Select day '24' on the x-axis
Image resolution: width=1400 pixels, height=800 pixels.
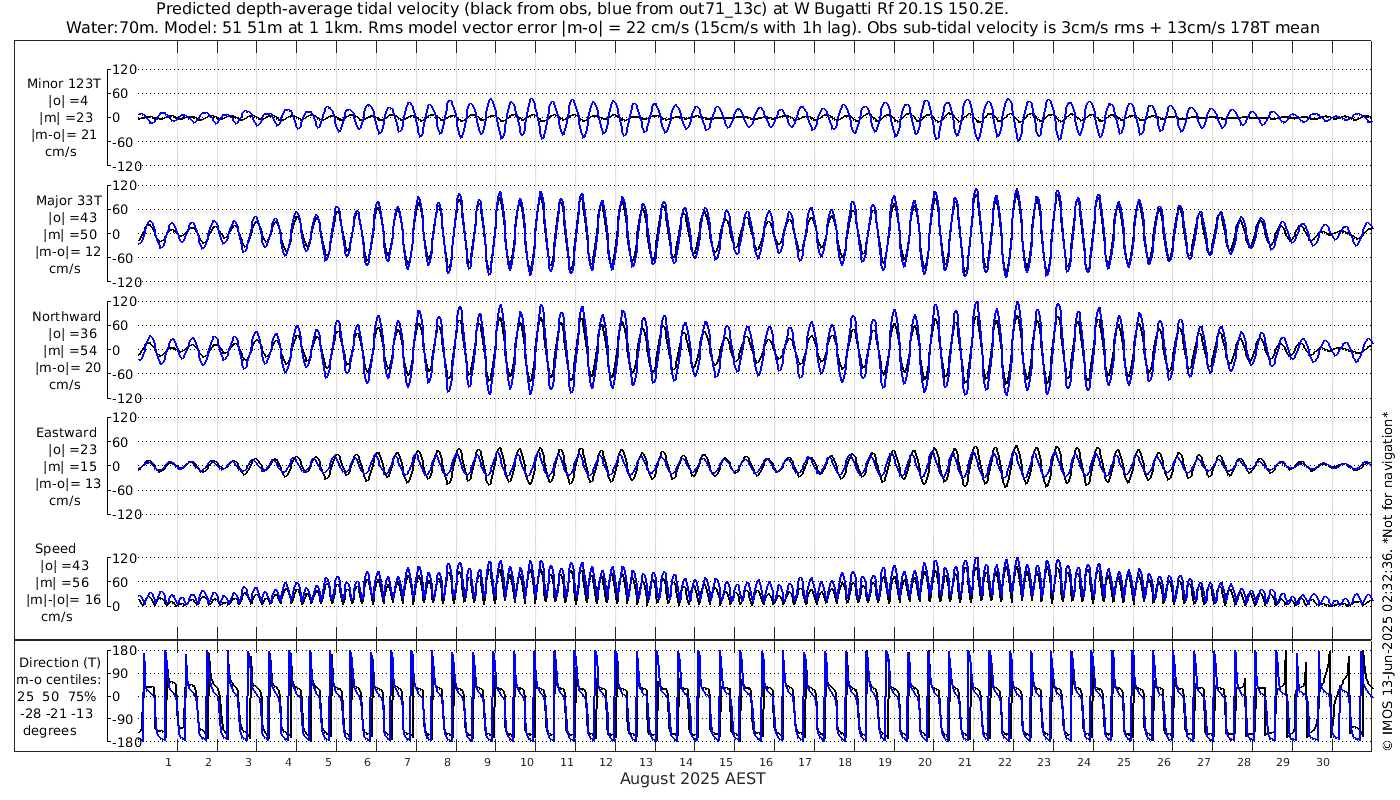1084,762
